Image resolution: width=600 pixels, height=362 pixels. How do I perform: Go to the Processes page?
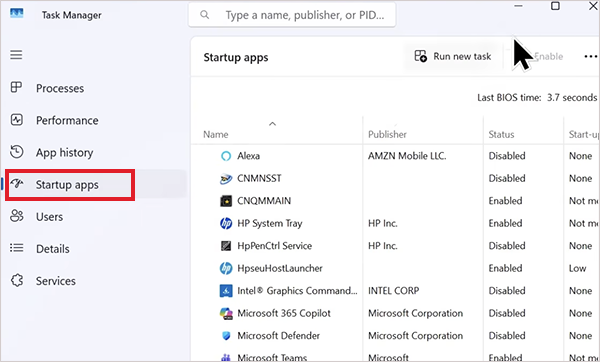(60, 88)
